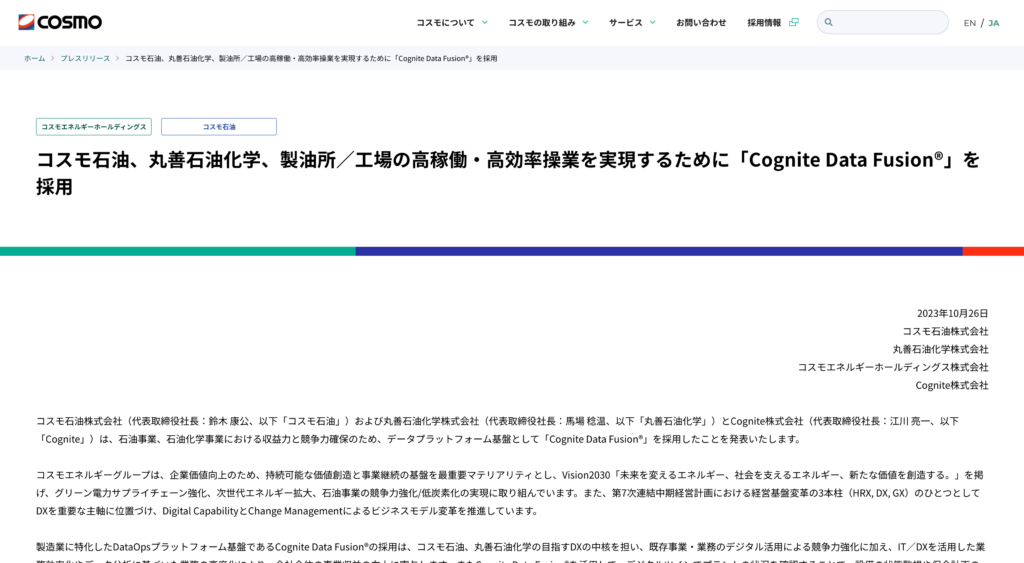Click the press release headline text
The width and height of the screenshot is (1024, 563).
508,173
